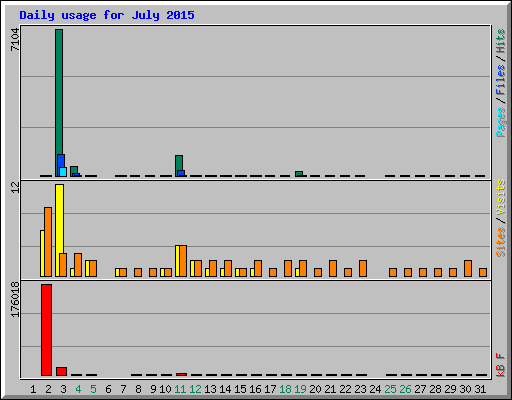Click green weekend day label 26
Screen dimensions: 512x400
pyautogui.click(x=405, y=389)
